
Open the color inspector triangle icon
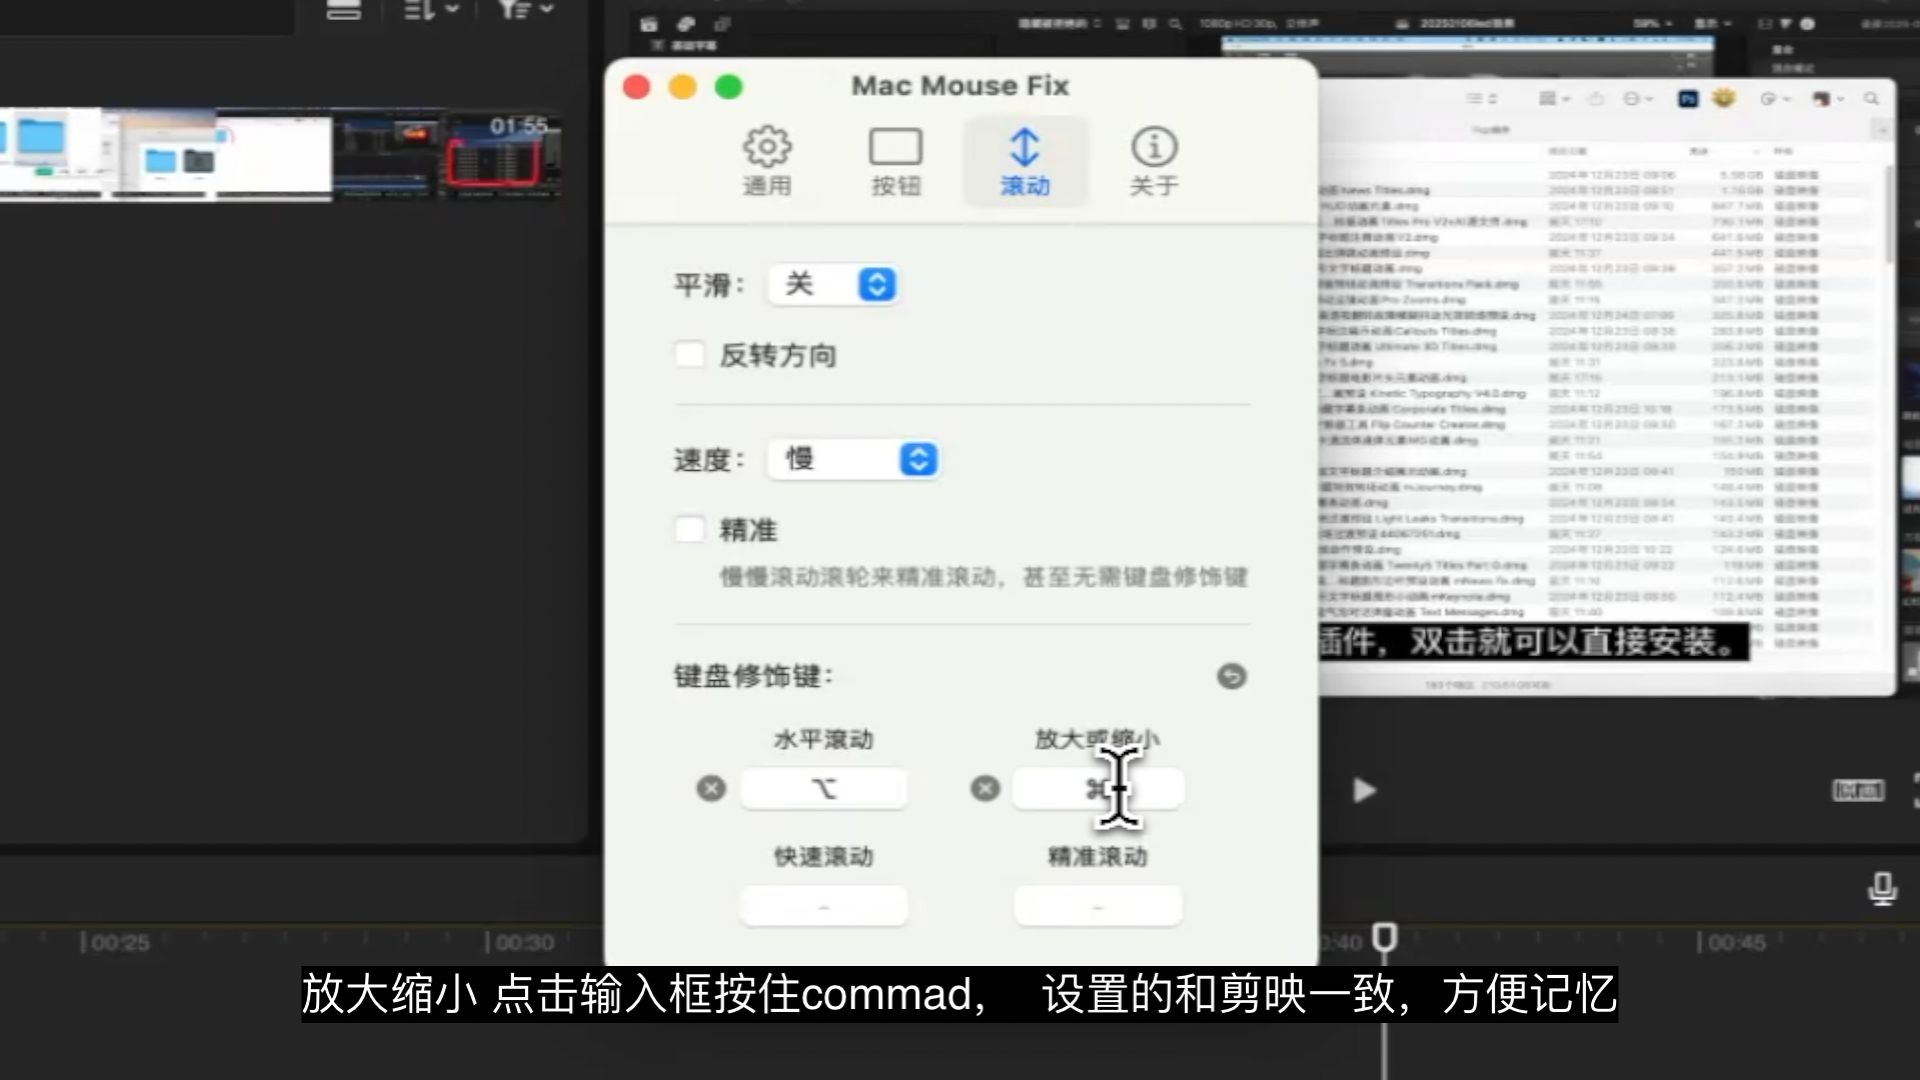1786,23
